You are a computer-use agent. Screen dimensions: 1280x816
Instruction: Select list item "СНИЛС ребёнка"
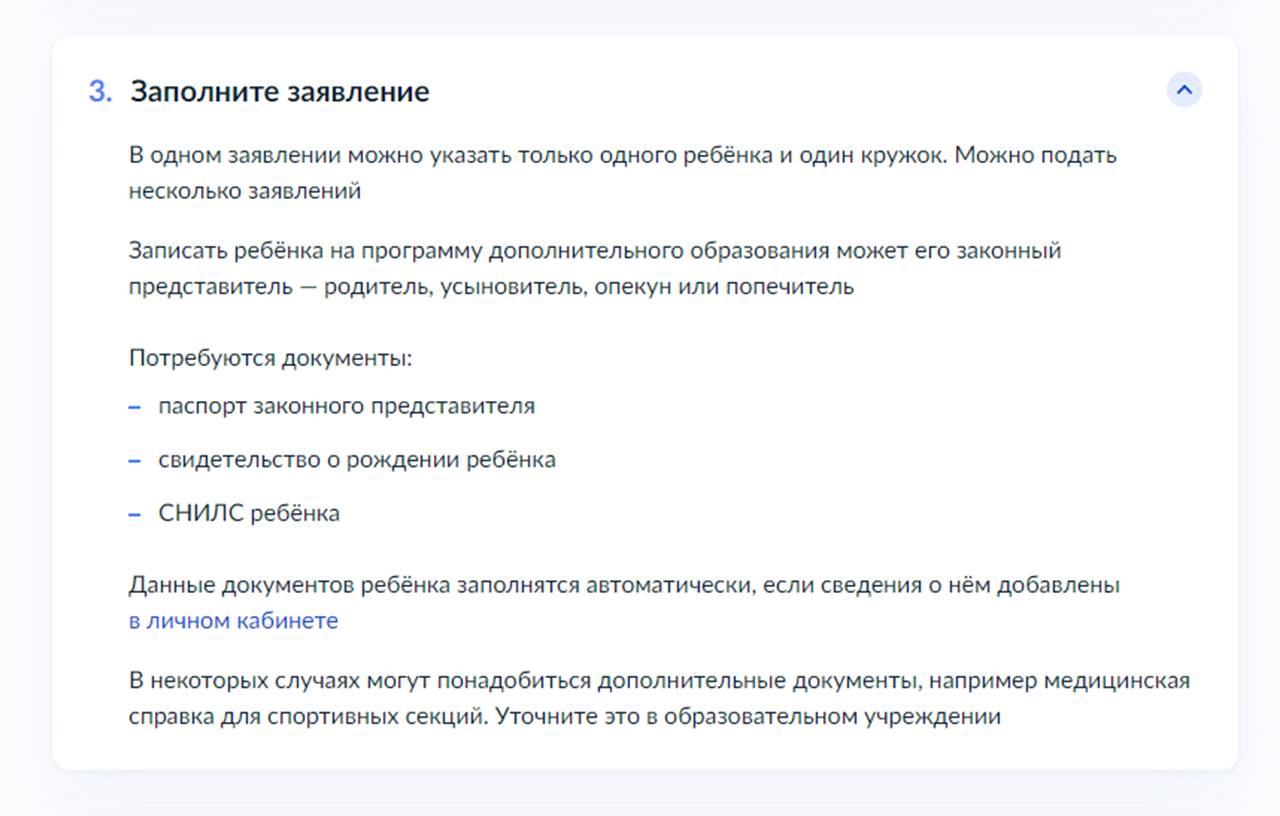click(x=248, y=513)
